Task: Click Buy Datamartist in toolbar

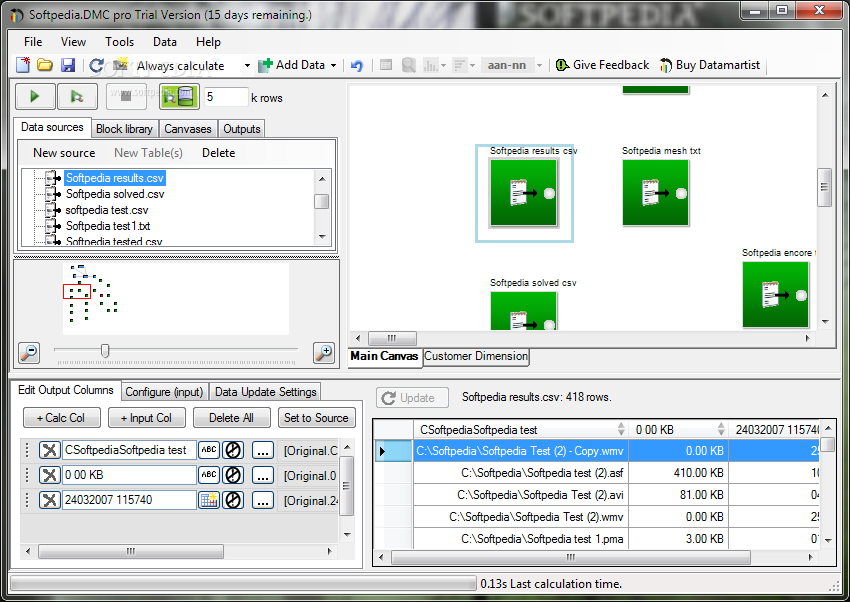Action: [710, 65]
